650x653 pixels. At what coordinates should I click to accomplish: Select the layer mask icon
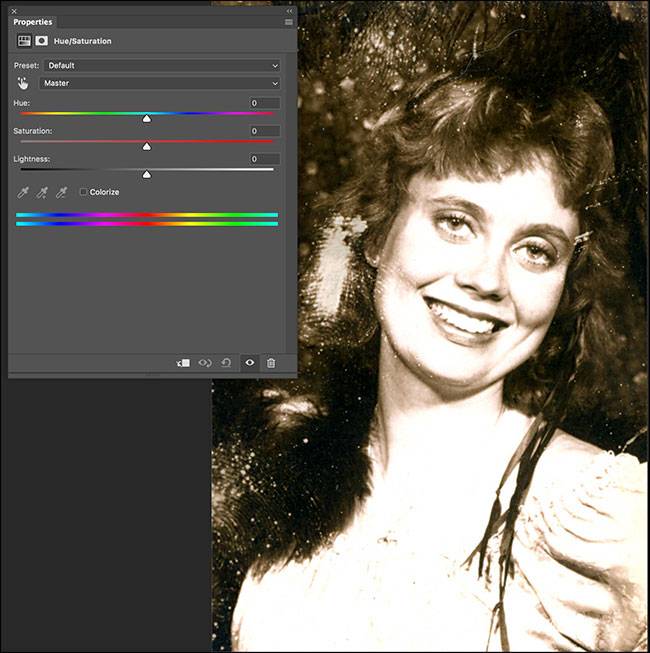[41, 41]
